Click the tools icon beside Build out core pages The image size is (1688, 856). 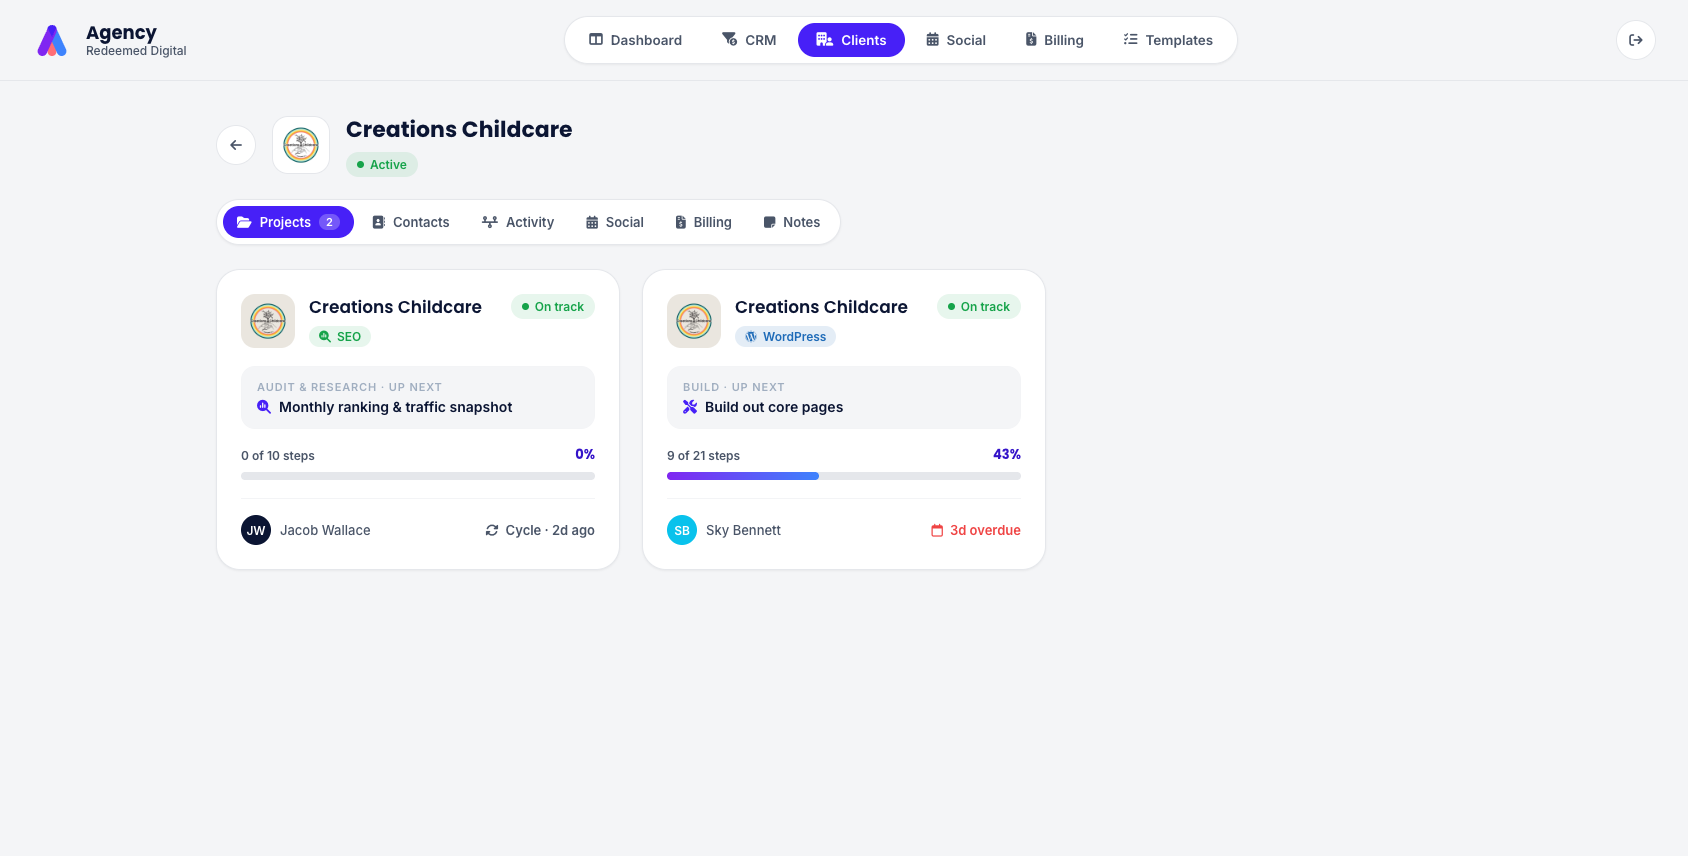pyautogui.click(x=690, y=407)
